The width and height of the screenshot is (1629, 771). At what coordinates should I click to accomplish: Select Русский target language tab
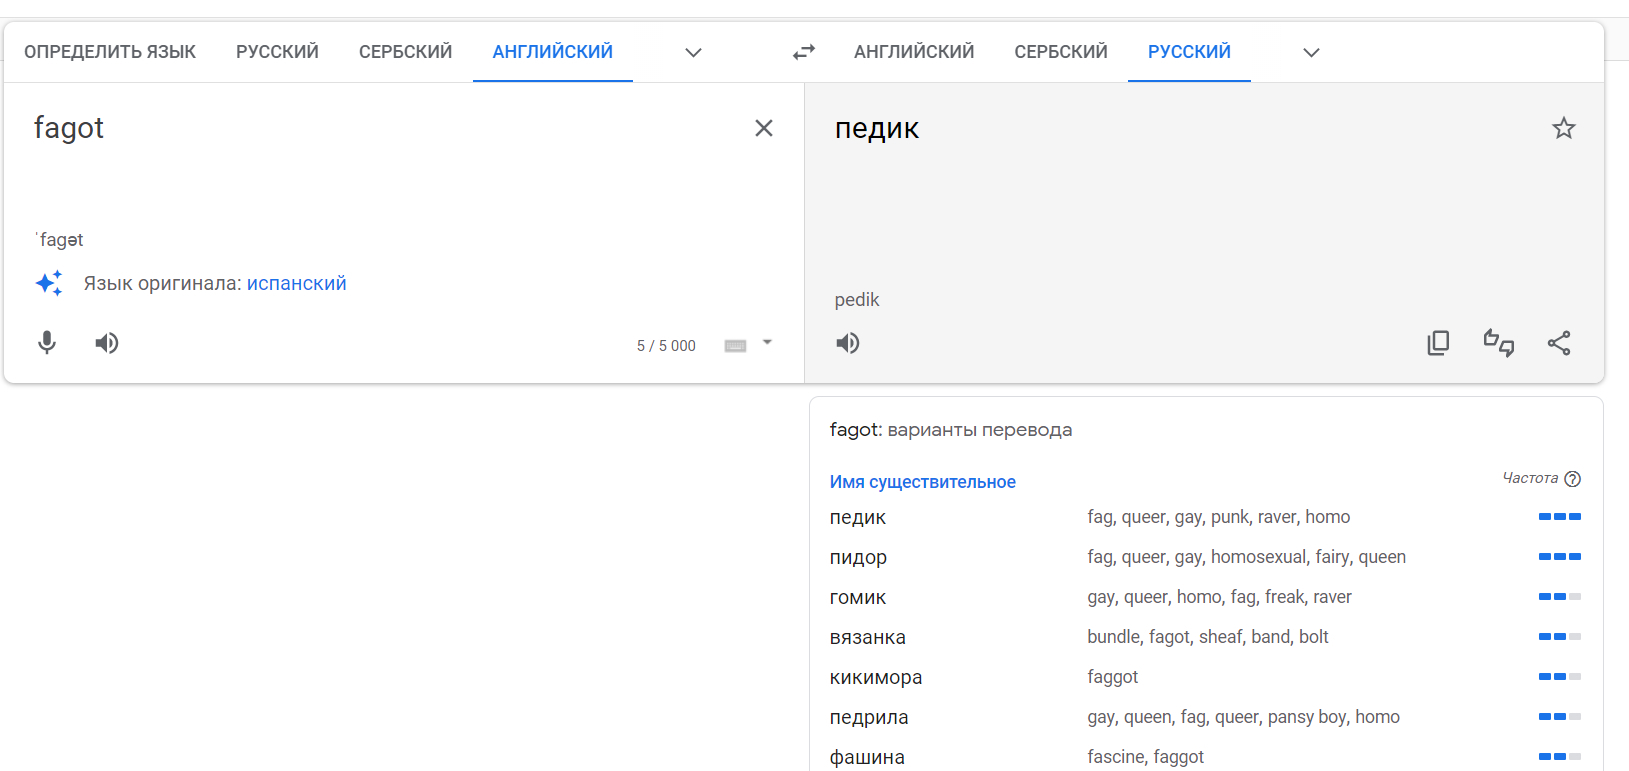pos(1189,52)
